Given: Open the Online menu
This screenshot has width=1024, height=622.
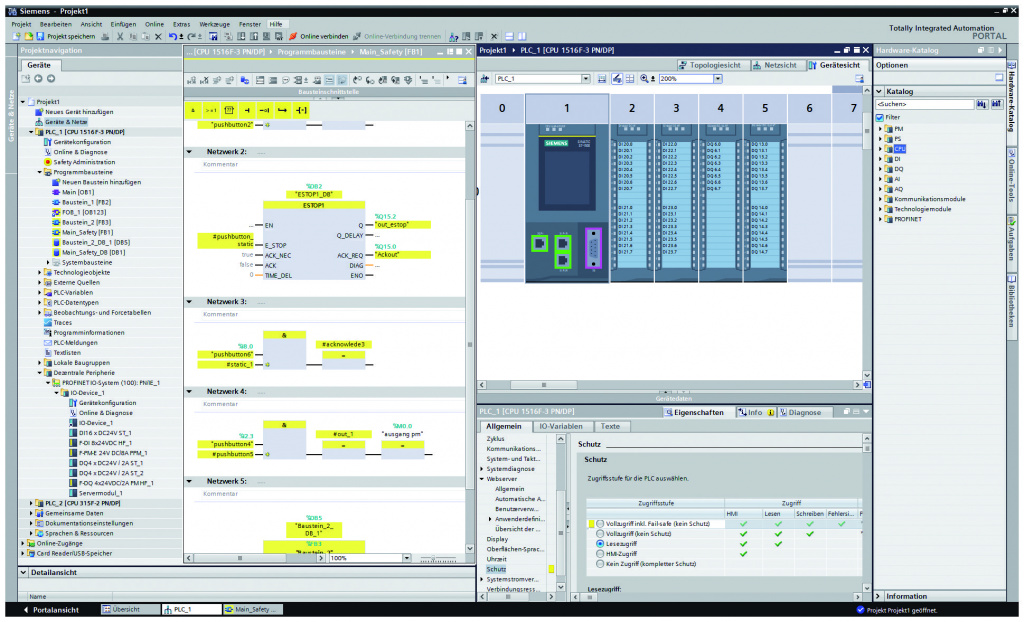Looking at the screenshot, I should (x=154, y=24).
